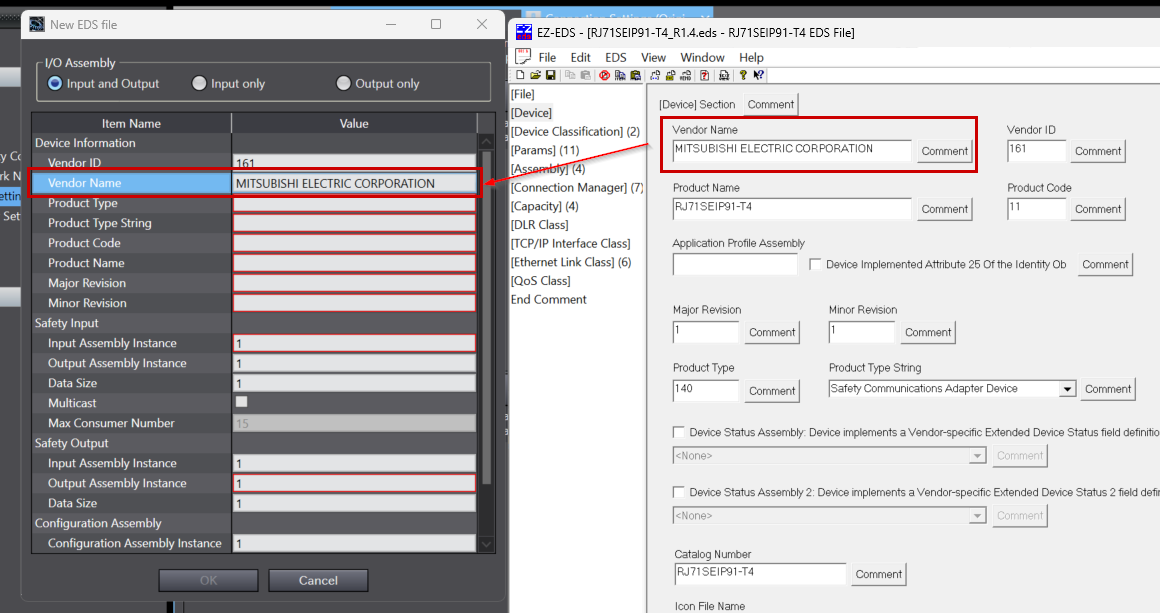
Task: Click the Product Name input showing RJ71SEIP91-T4
Action: (x=792, y=209)
